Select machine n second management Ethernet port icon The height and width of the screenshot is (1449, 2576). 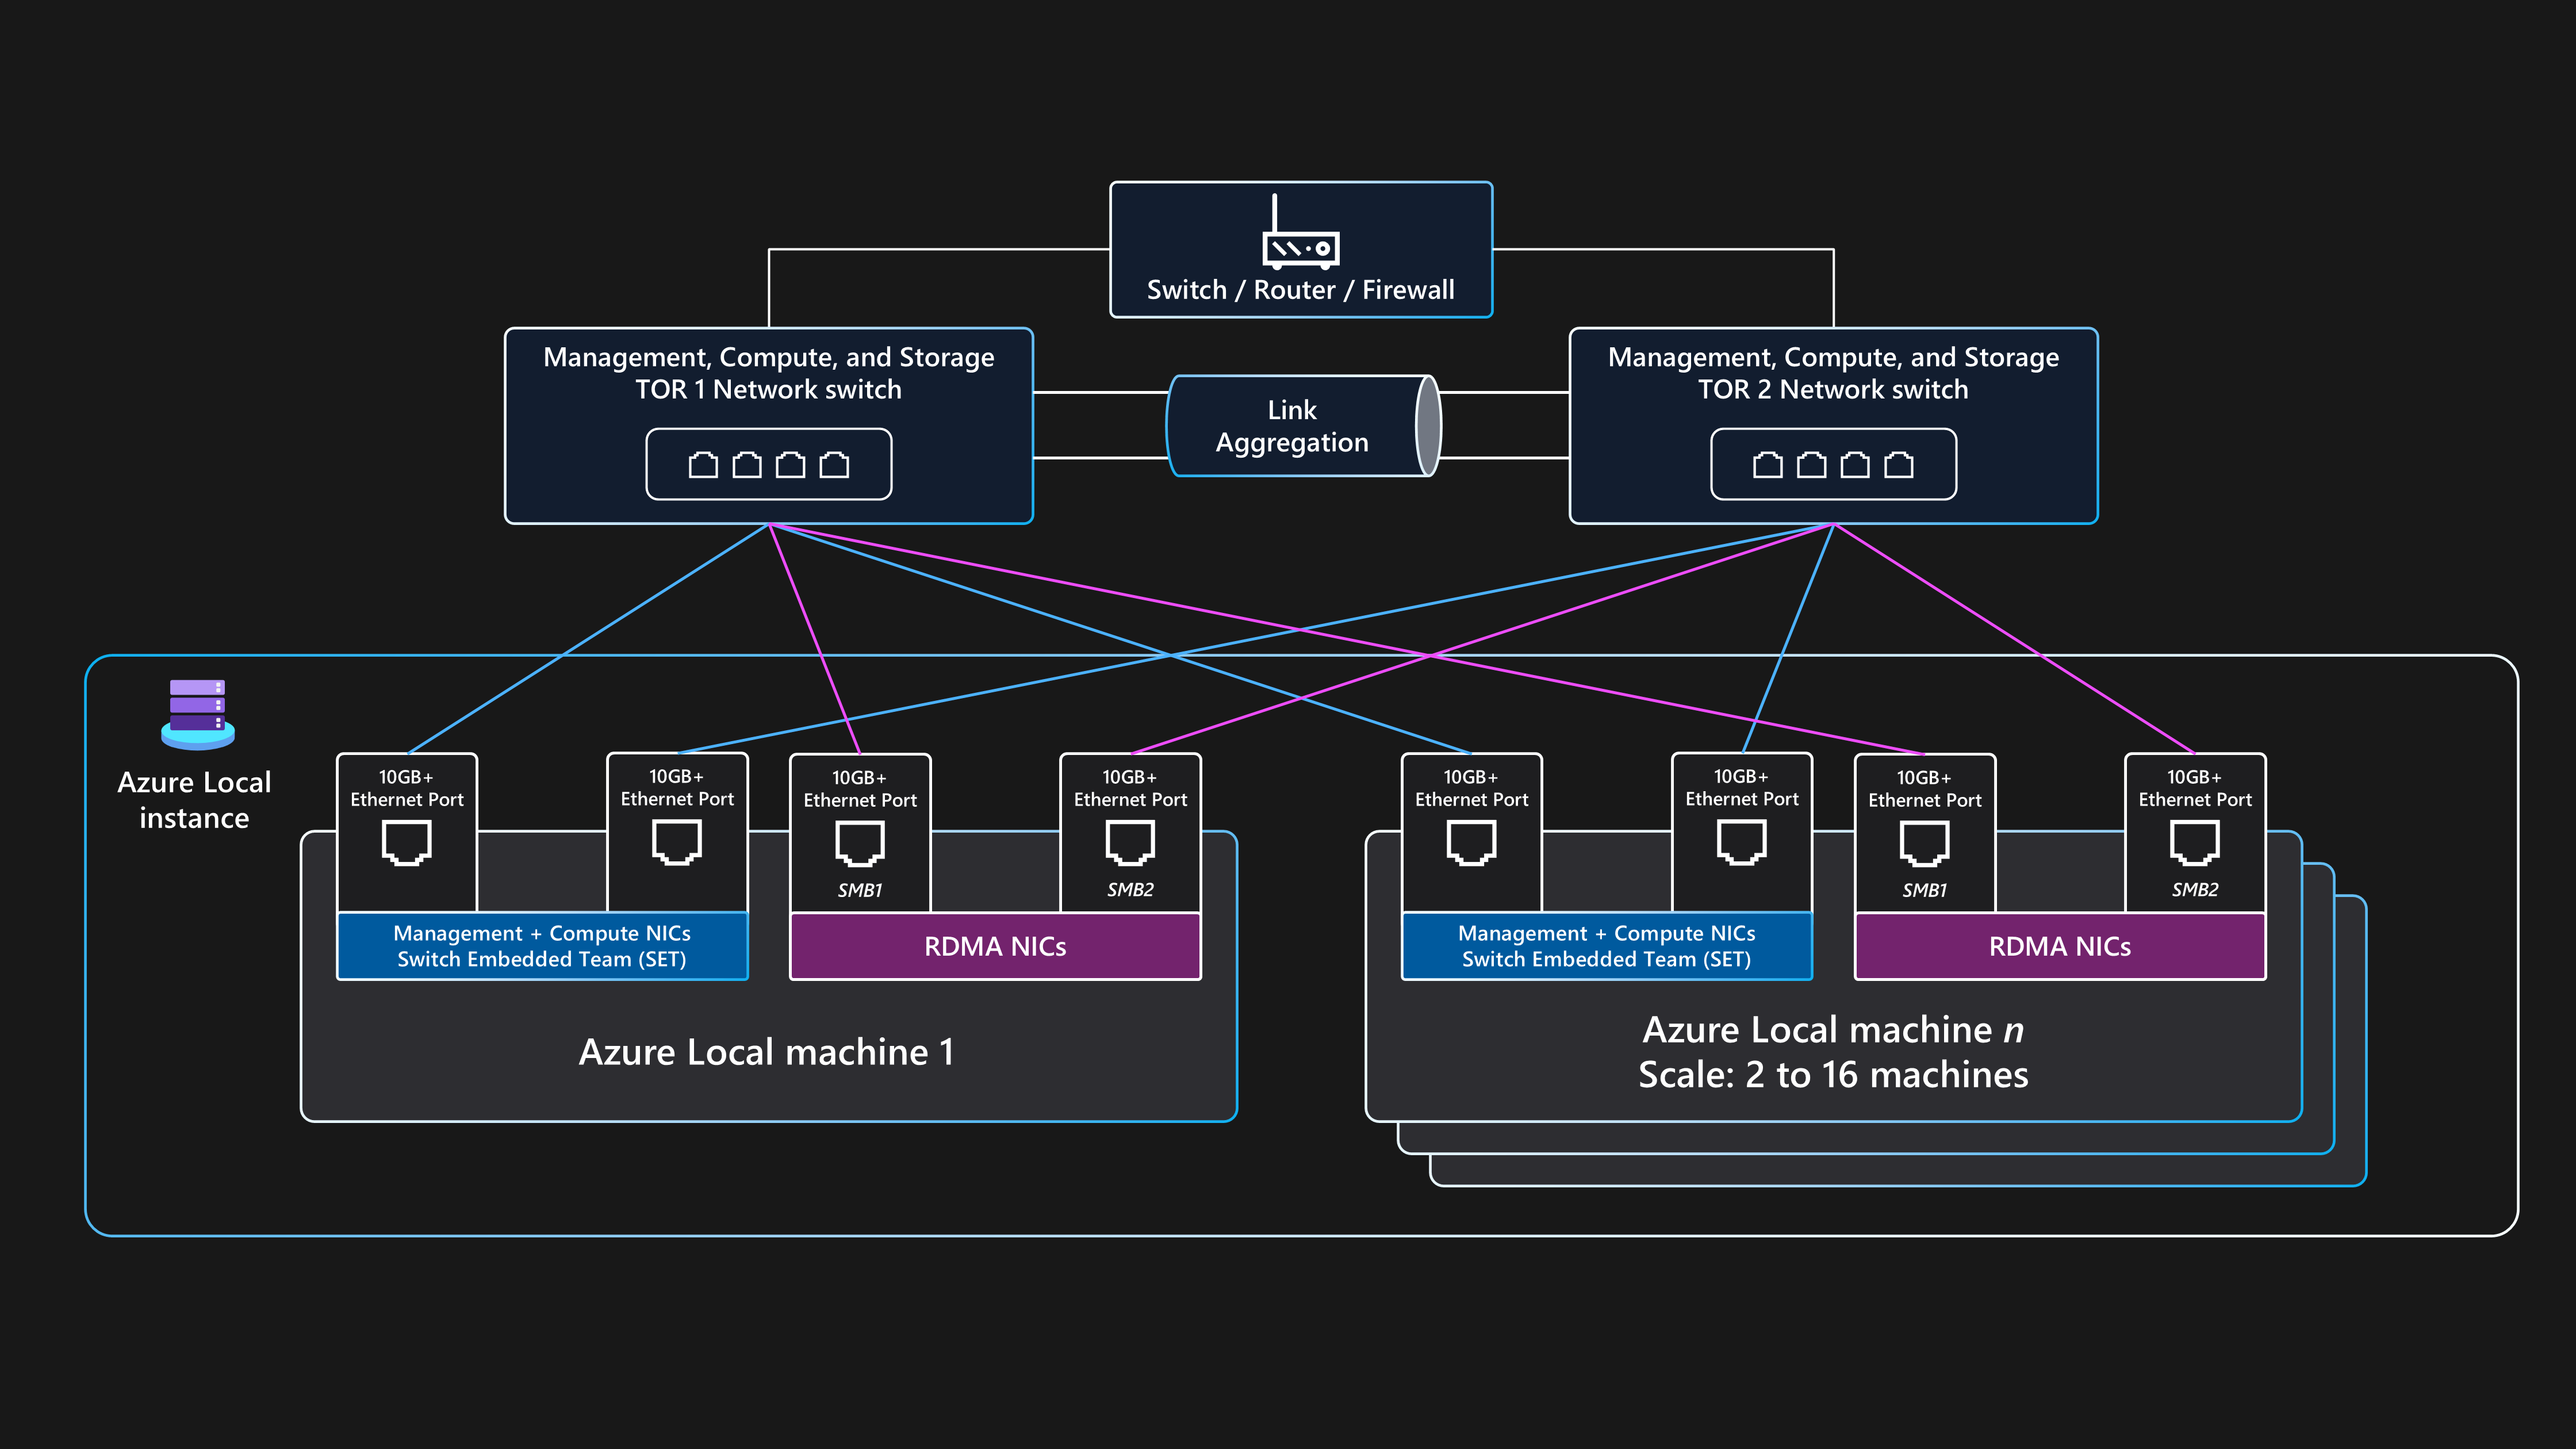(1741, 842)
